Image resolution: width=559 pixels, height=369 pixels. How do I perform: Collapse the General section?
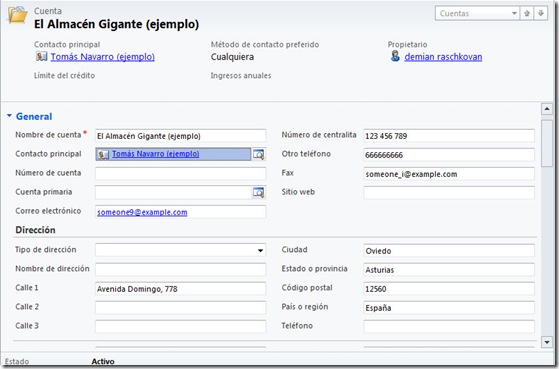coord(10,116)
